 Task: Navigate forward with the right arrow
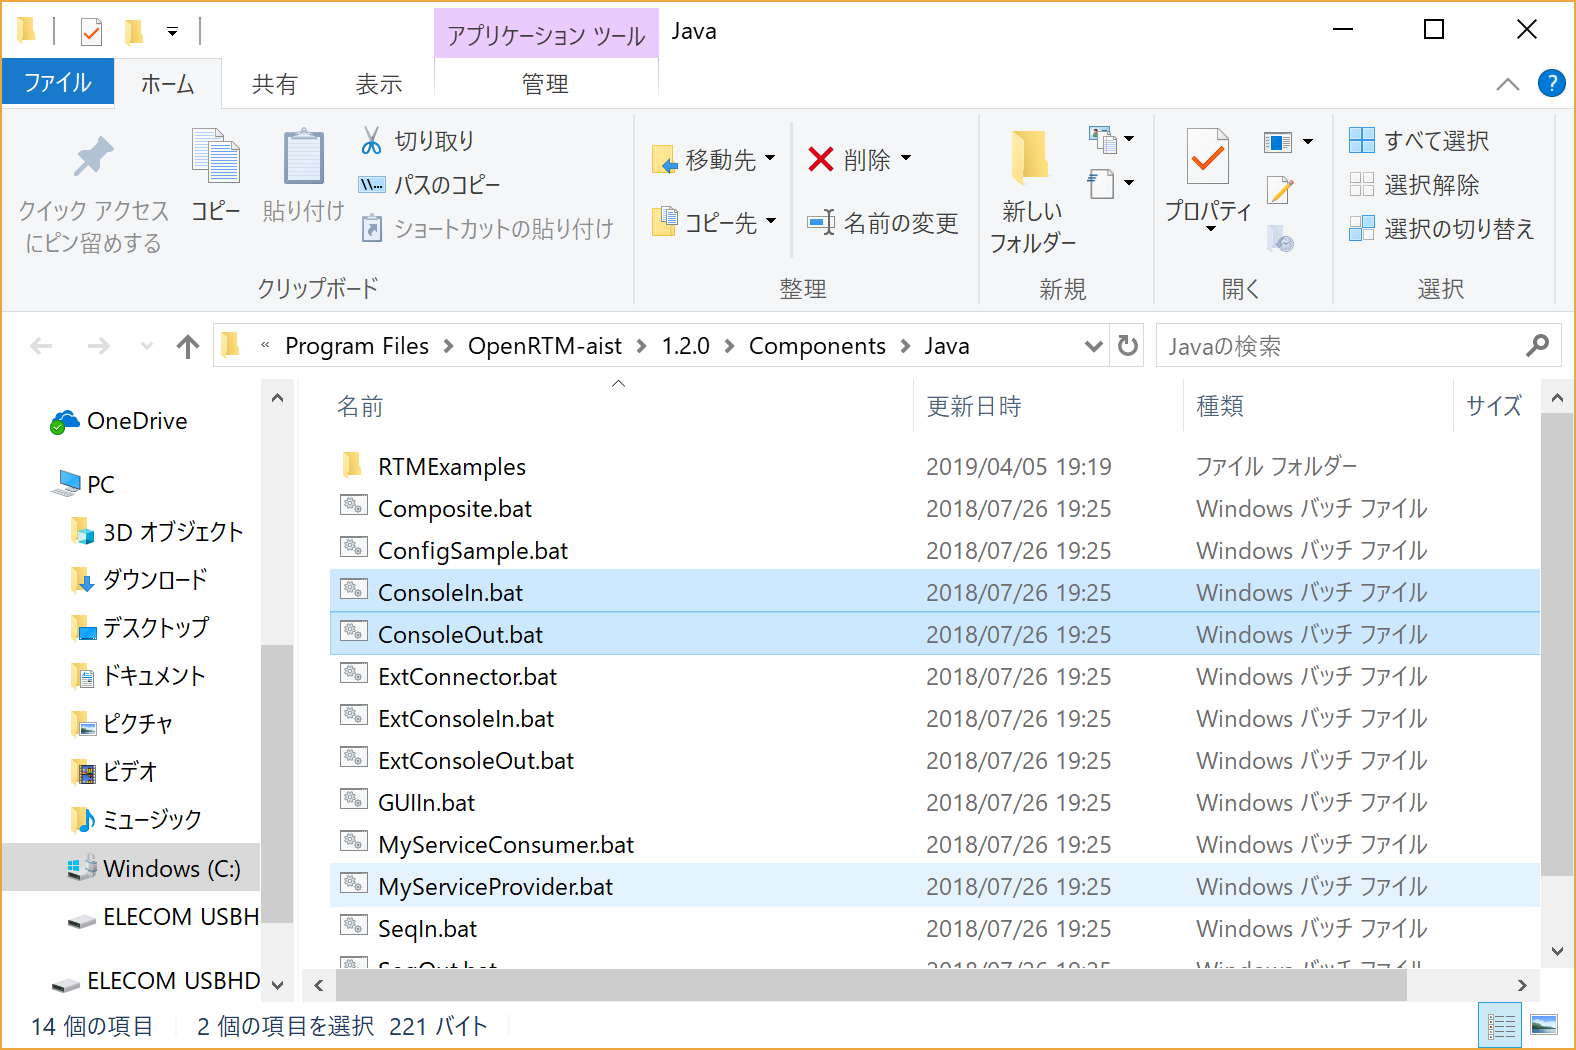point(98,346)
